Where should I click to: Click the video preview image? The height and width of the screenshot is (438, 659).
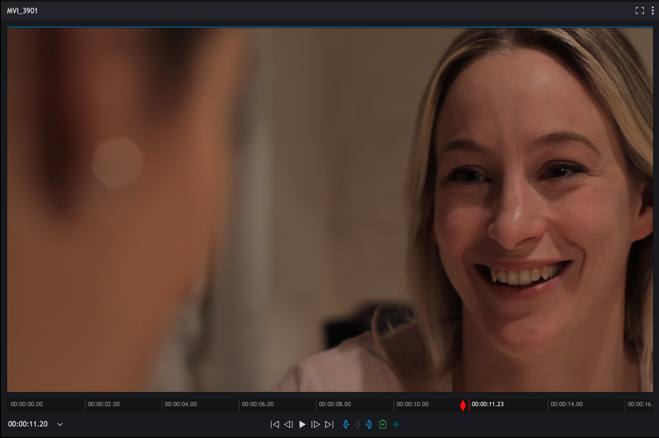[329, 209]
